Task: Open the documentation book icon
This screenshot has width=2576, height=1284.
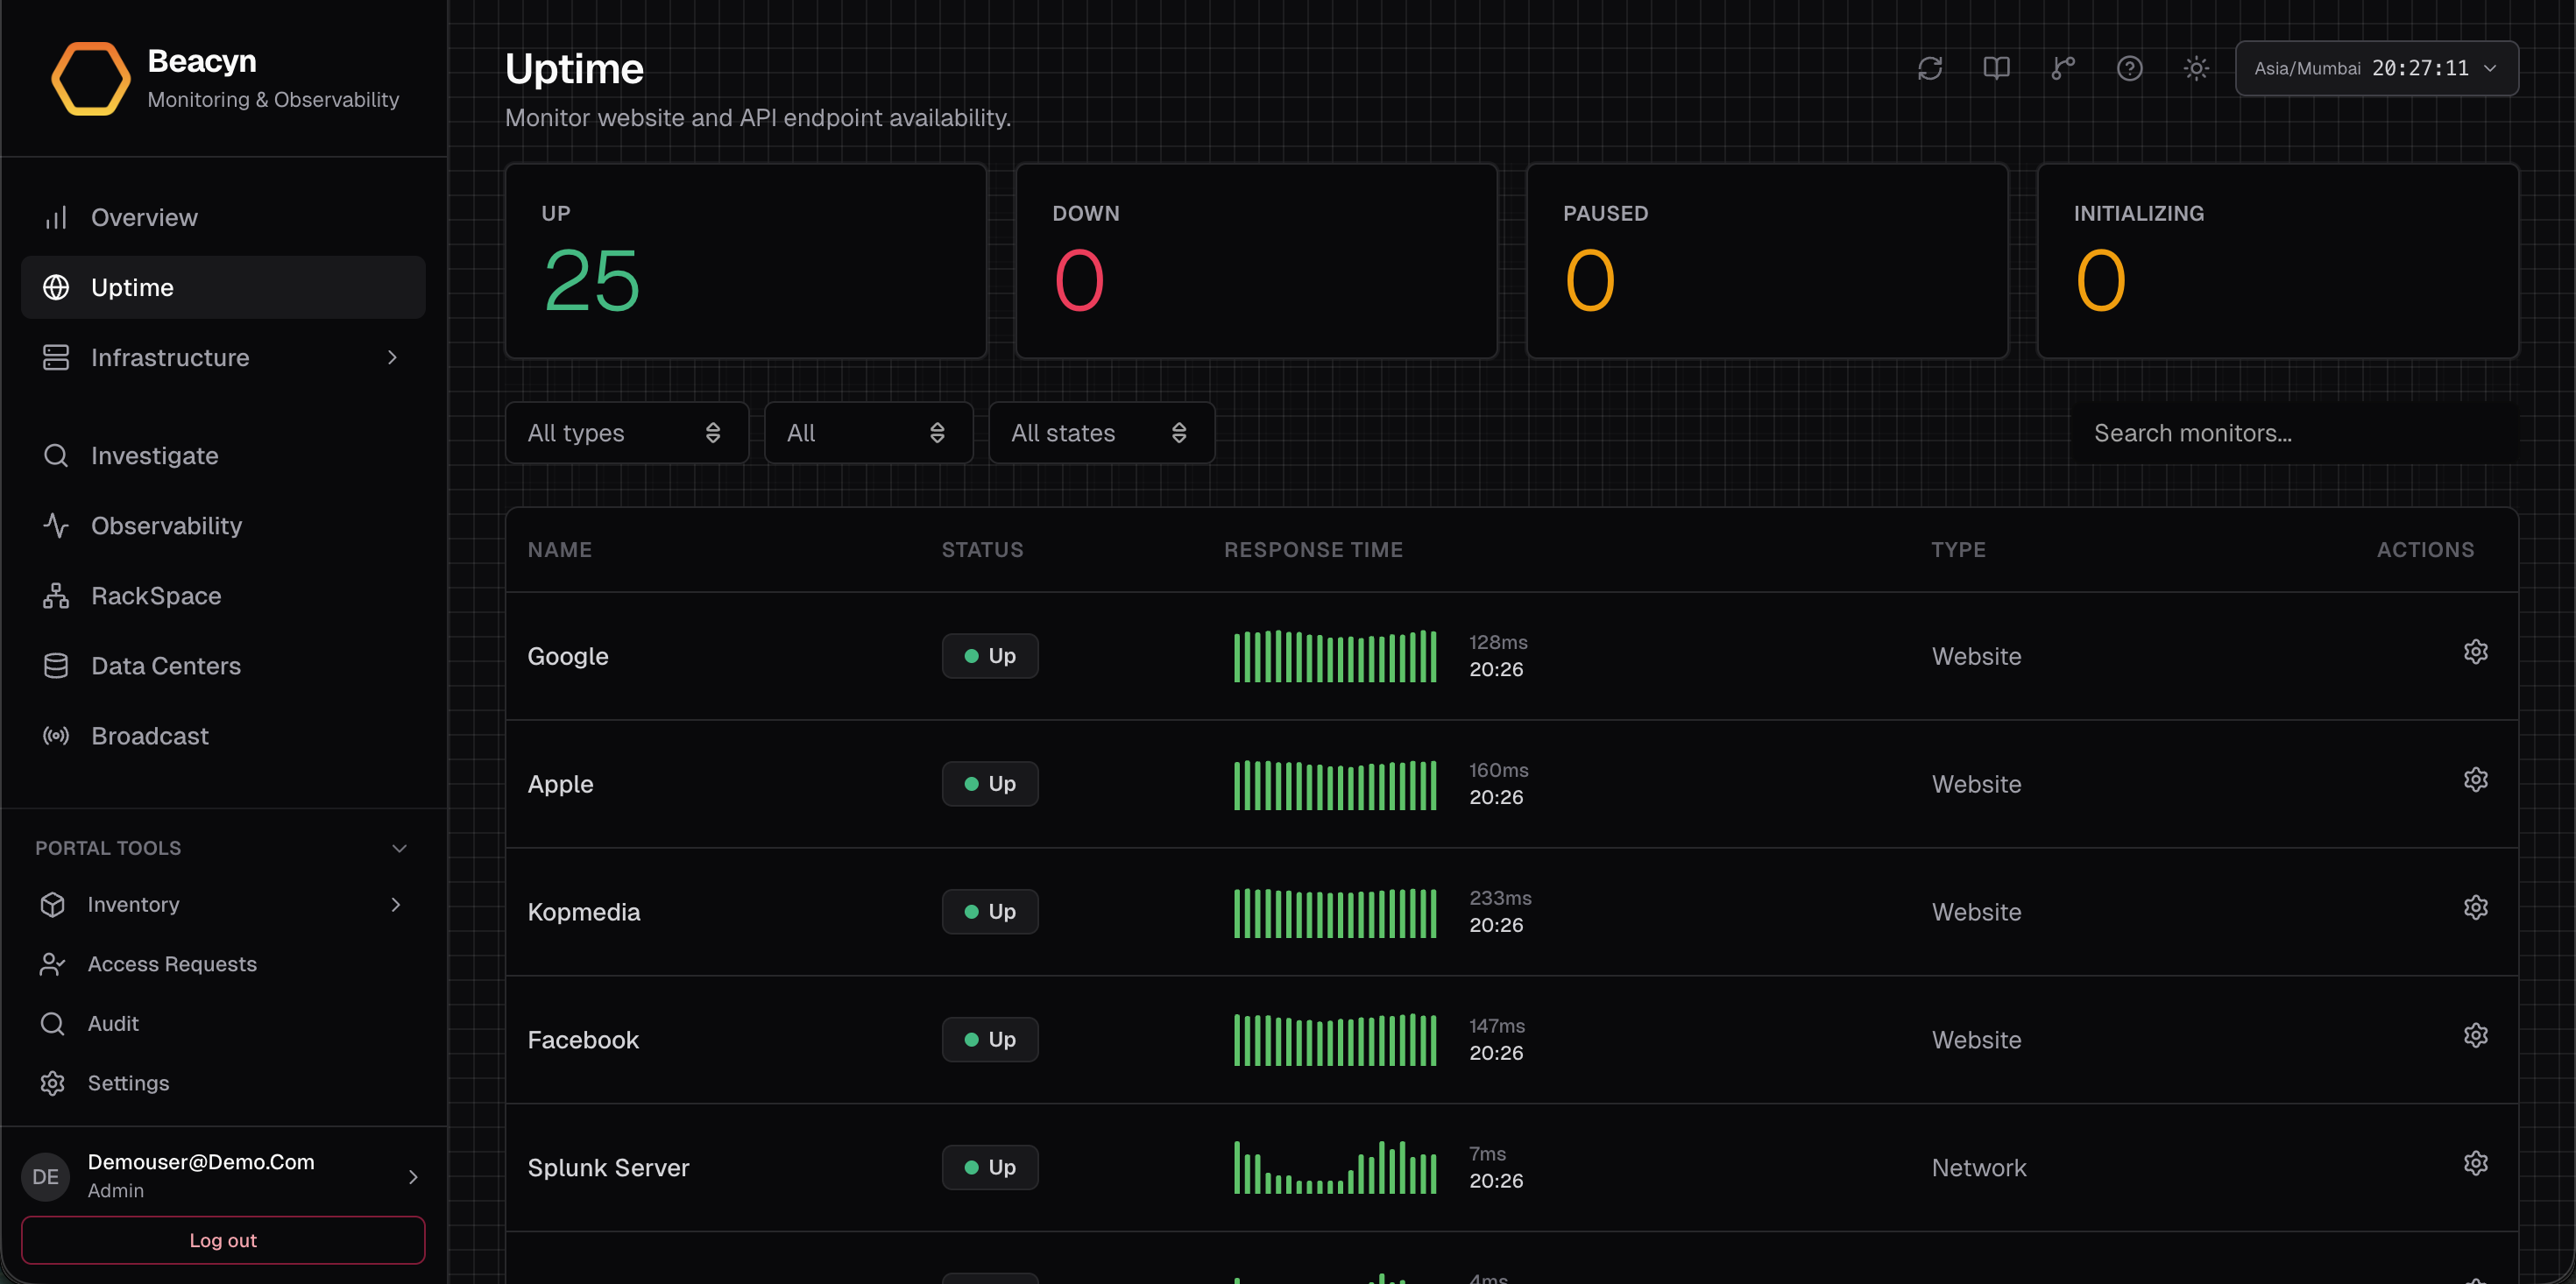Action: tap(1997, 68)
